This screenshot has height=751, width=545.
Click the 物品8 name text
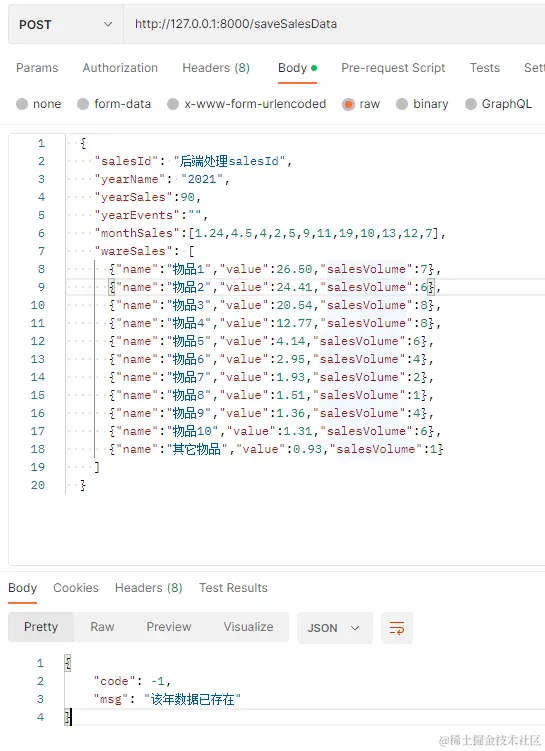188,395
